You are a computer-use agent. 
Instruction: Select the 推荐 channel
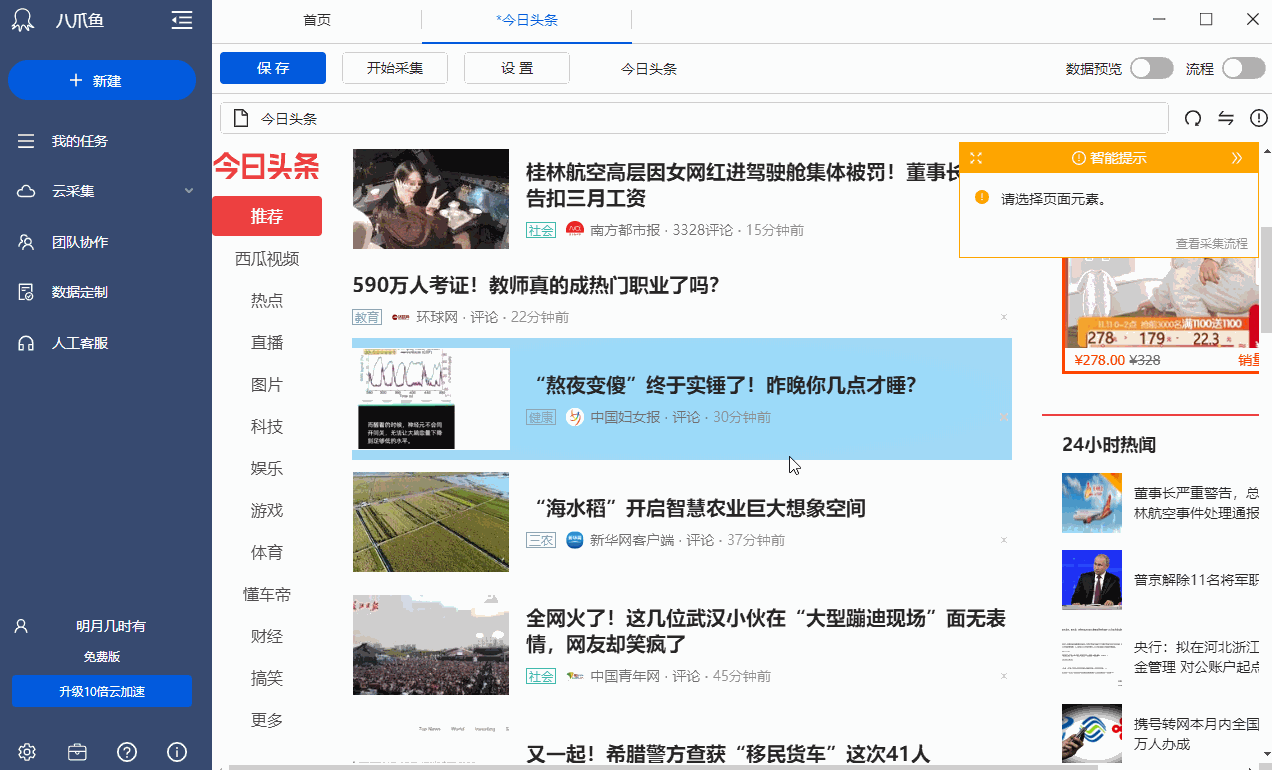(x=267, y=216)
